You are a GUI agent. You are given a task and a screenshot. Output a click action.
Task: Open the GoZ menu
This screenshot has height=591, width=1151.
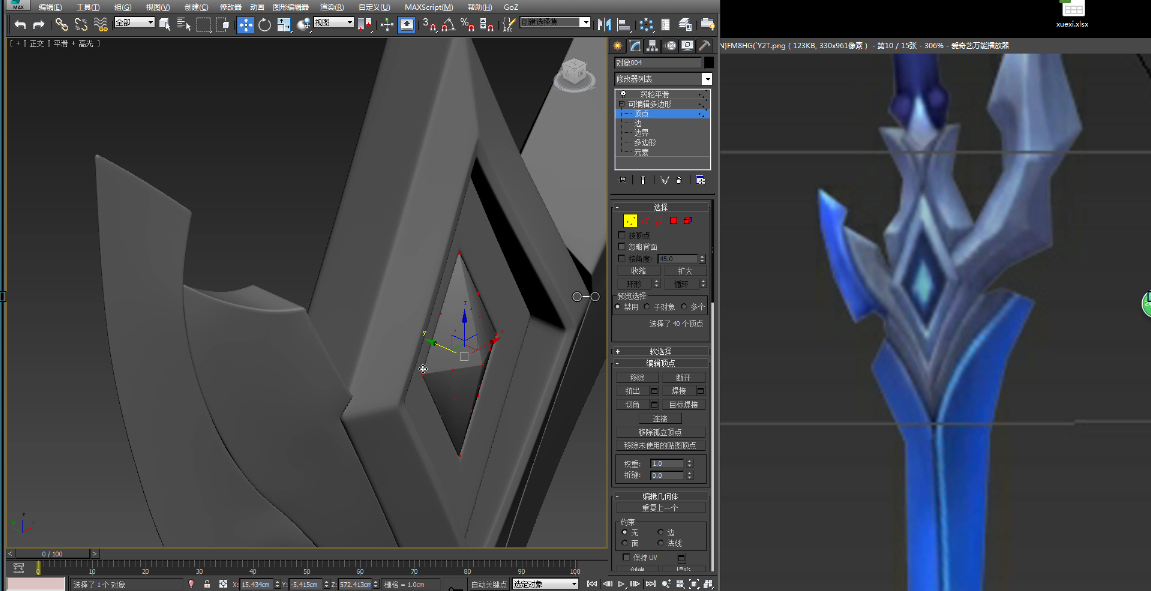[511, 7]
